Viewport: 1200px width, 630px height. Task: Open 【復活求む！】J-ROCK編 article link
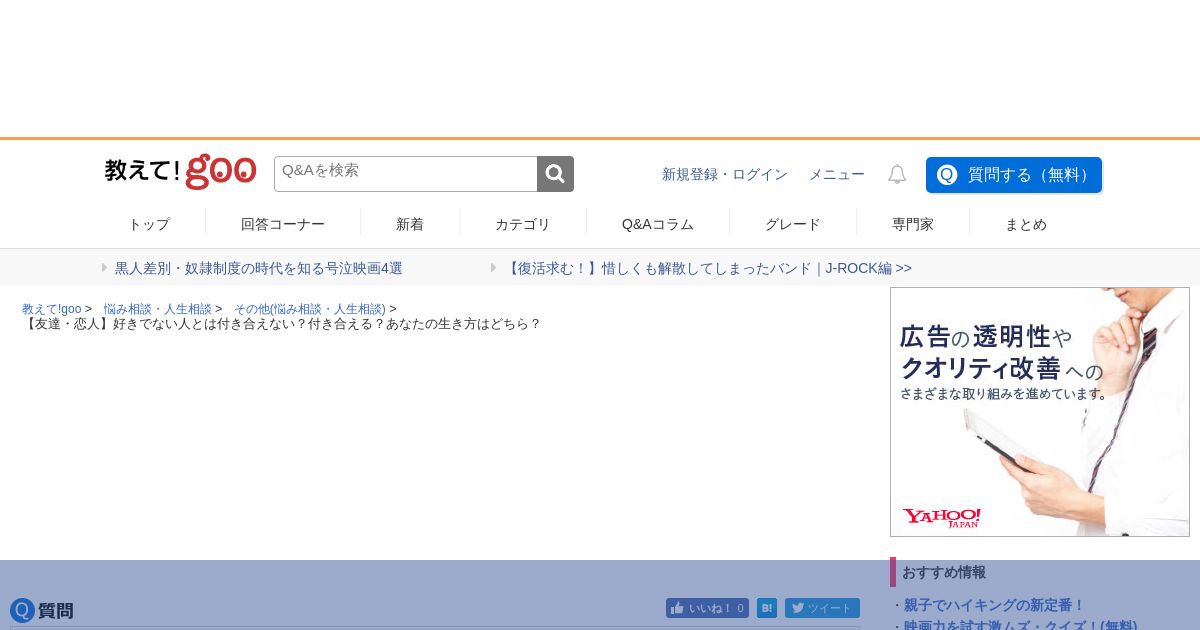pos(708,268)
